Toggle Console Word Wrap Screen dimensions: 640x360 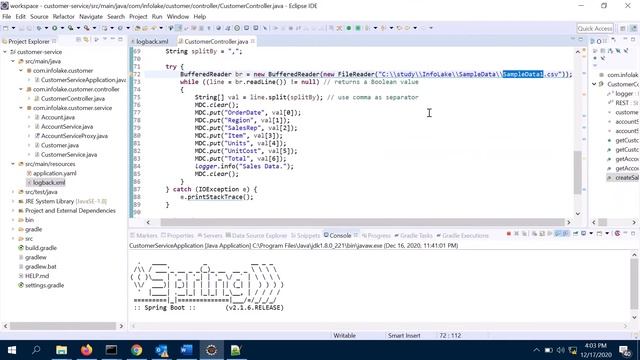pos(550,234)
